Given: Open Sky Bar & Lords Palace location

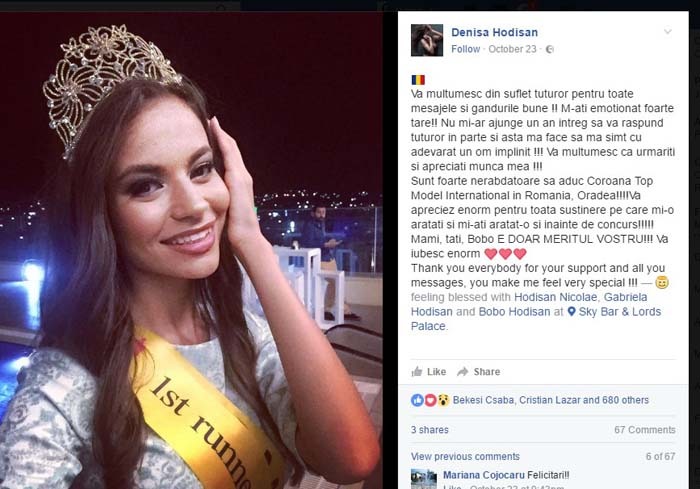Looking at the screenshot, I should tap(536, 319).
